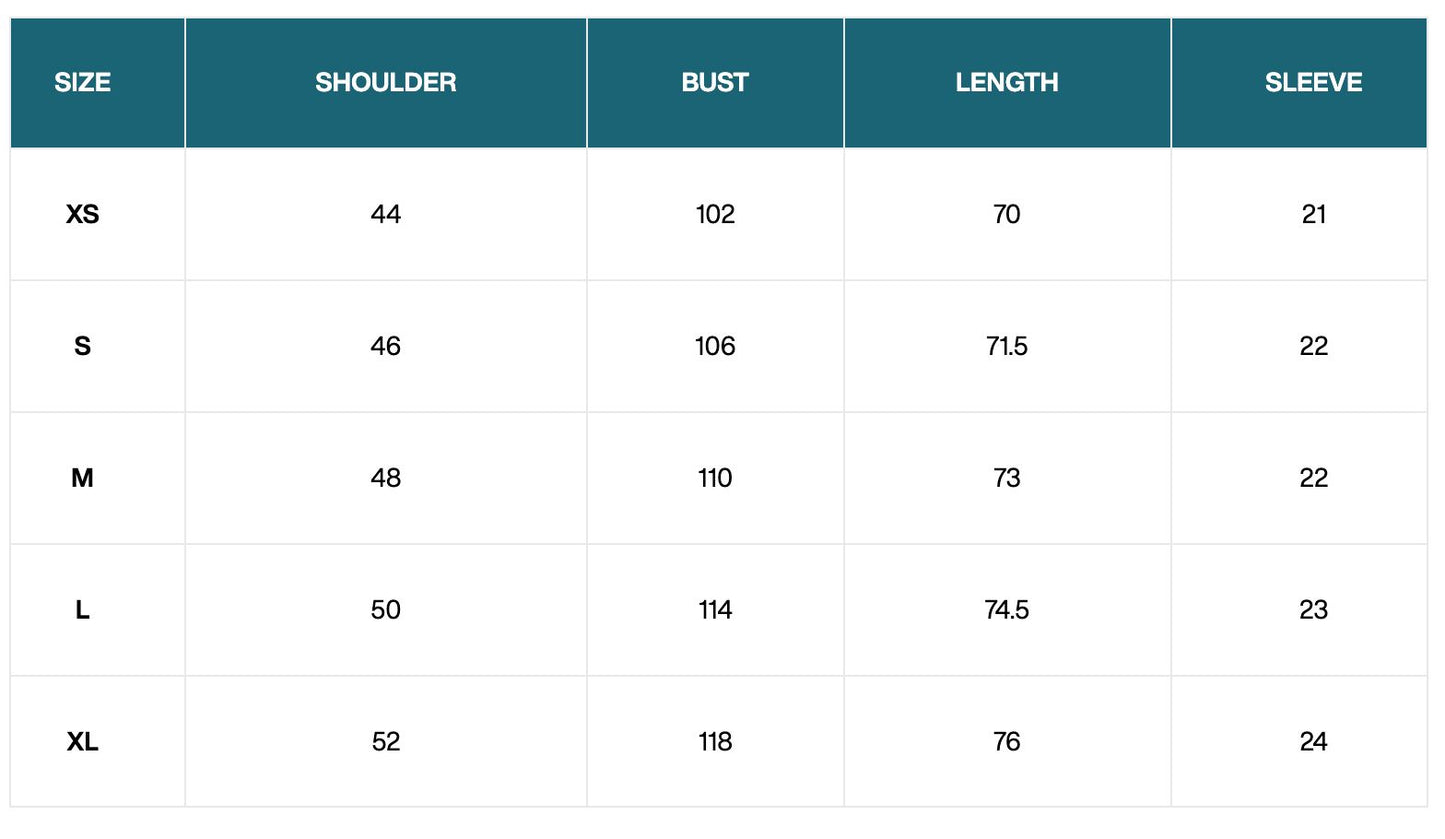The image size is (1445, 839).
Task: Click the SHOULDER column header
Action: pos(385,82)
